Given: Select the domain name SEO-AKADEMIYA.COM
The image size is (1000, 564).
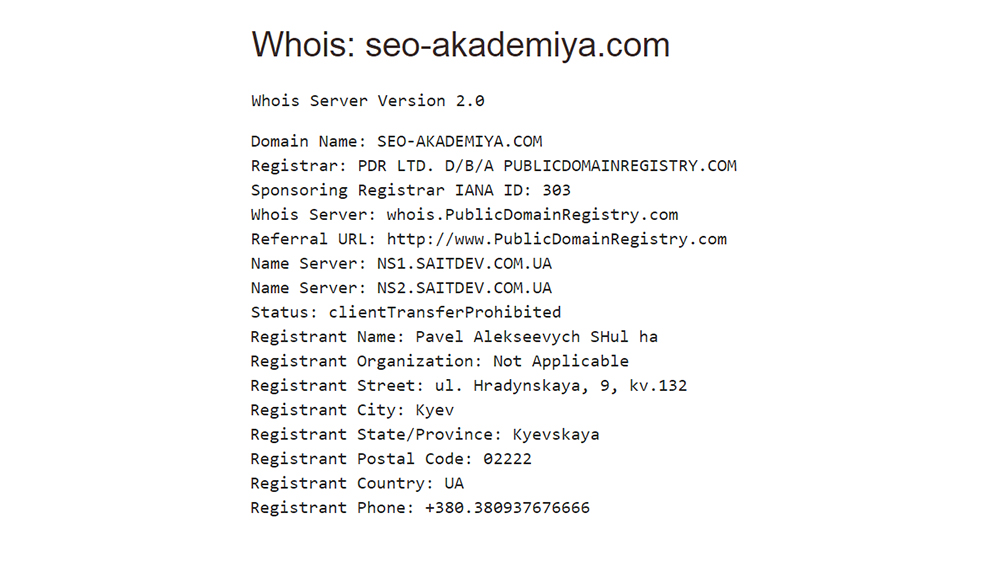Looking at the screenshot, I should (459, 142).
